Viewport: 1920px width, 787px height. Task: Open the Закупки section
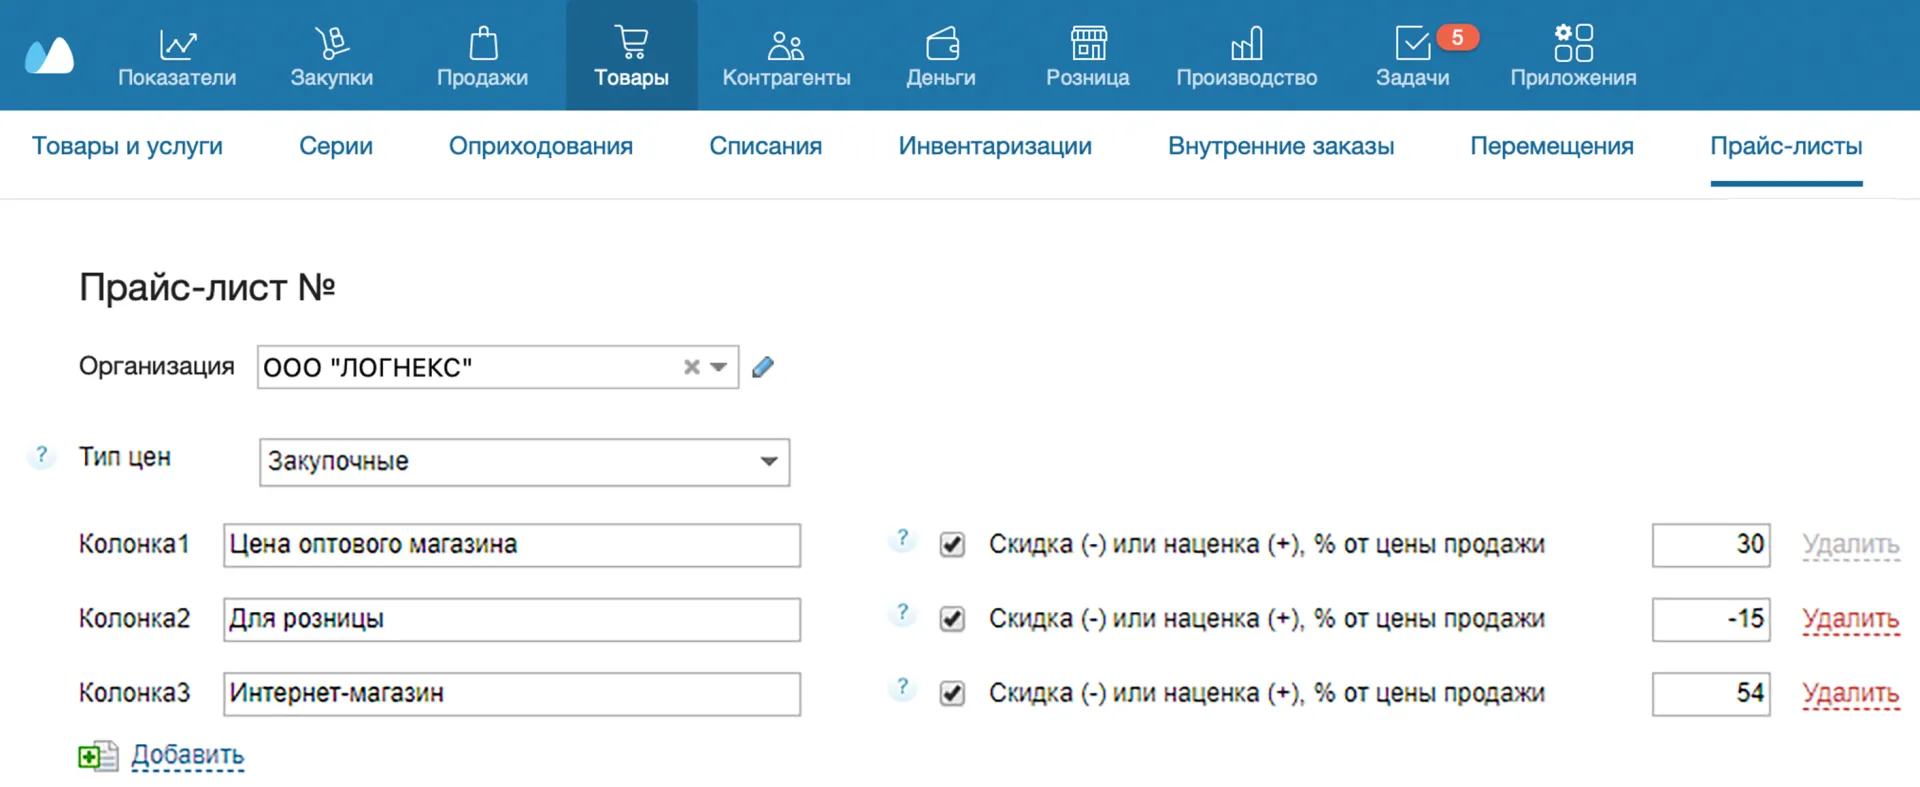point(331,57)
